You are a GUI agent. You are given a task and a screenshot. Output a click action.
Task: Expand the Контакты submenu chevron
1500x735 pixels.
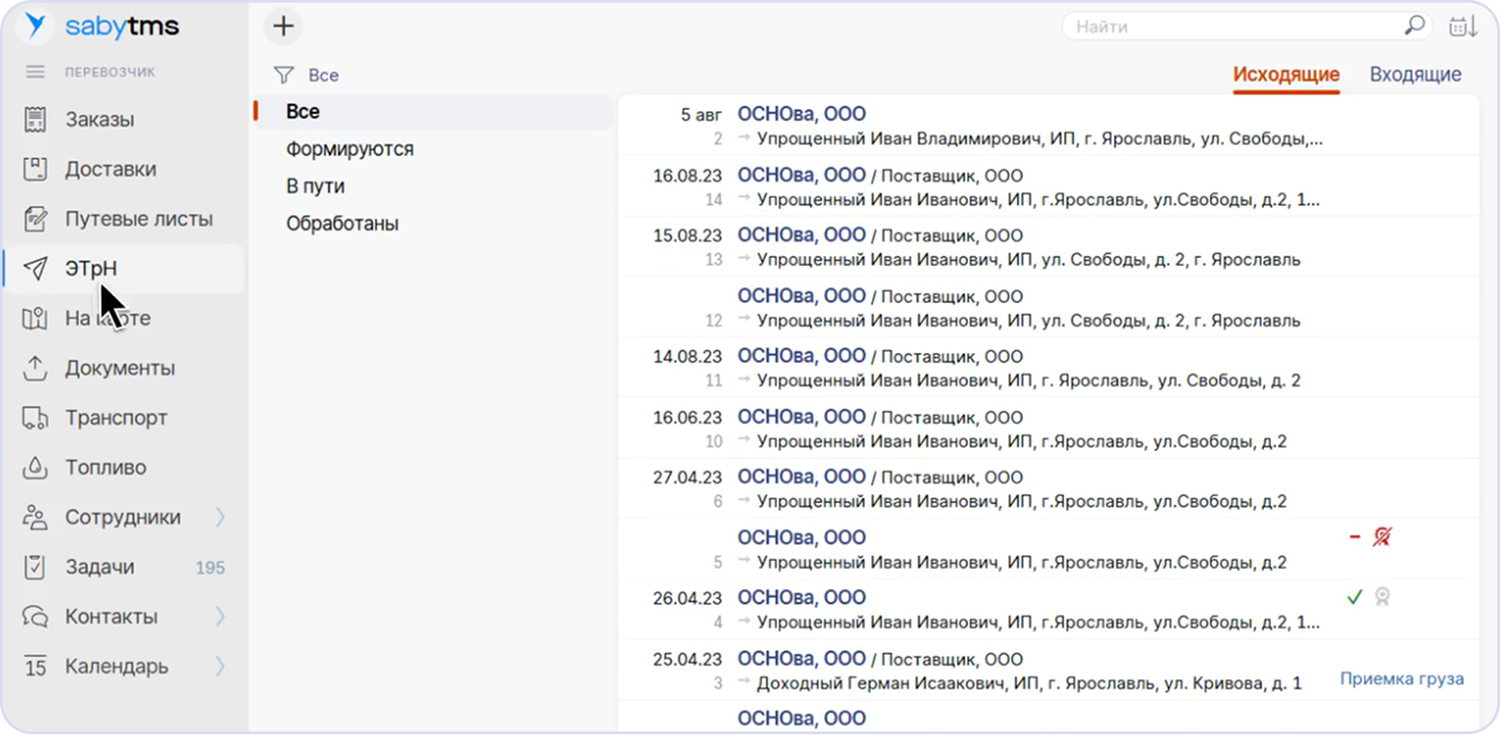tap(220, 616)
